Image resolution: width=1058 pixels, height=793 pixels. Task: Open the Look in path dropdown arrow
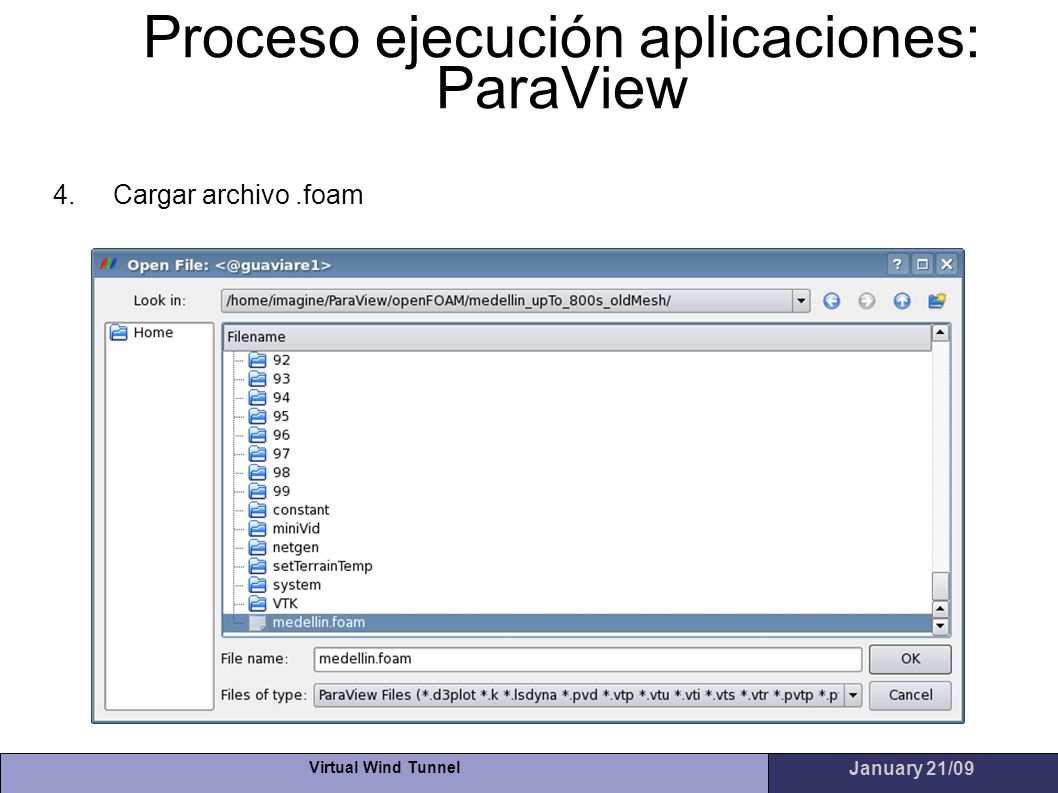click(x=800, y=301)
